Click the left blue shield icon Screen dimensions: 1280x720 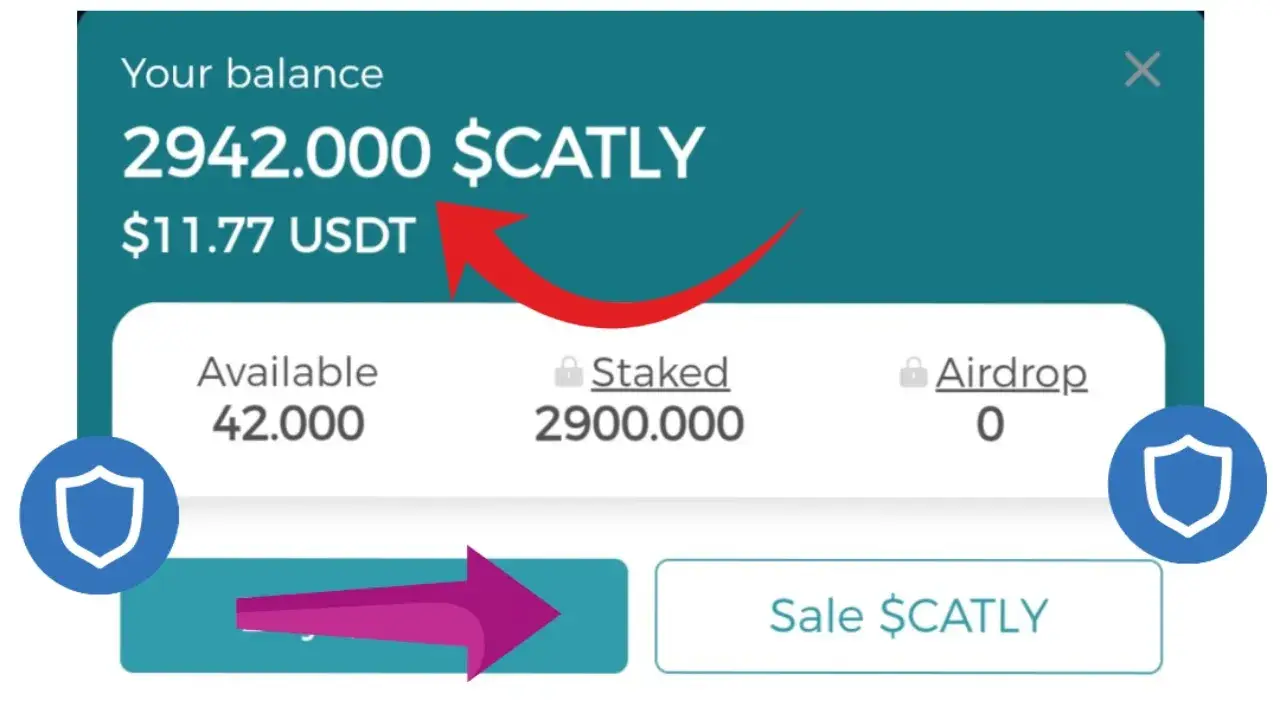[99, 516]
